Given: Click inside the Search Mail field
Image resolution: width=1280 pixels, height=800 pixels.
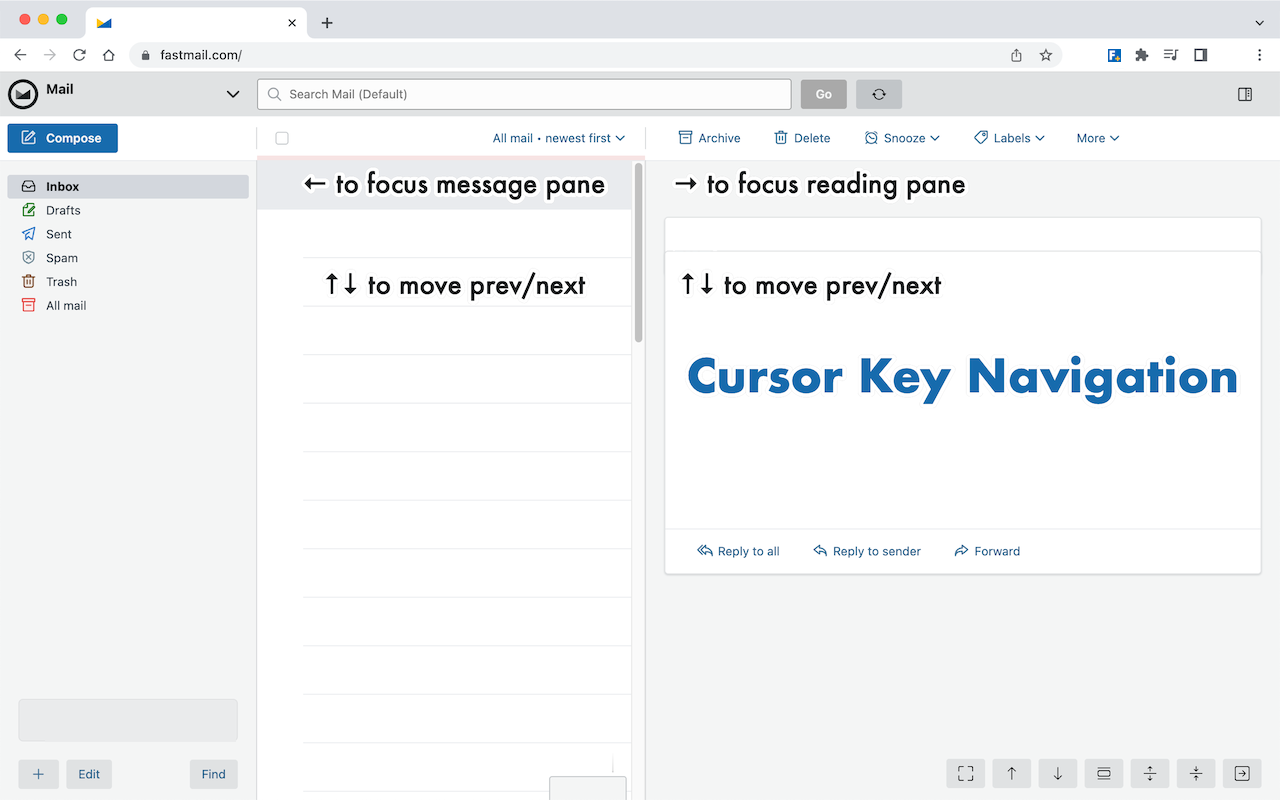Looking at the screenshot, I should (x=524, y=93).
